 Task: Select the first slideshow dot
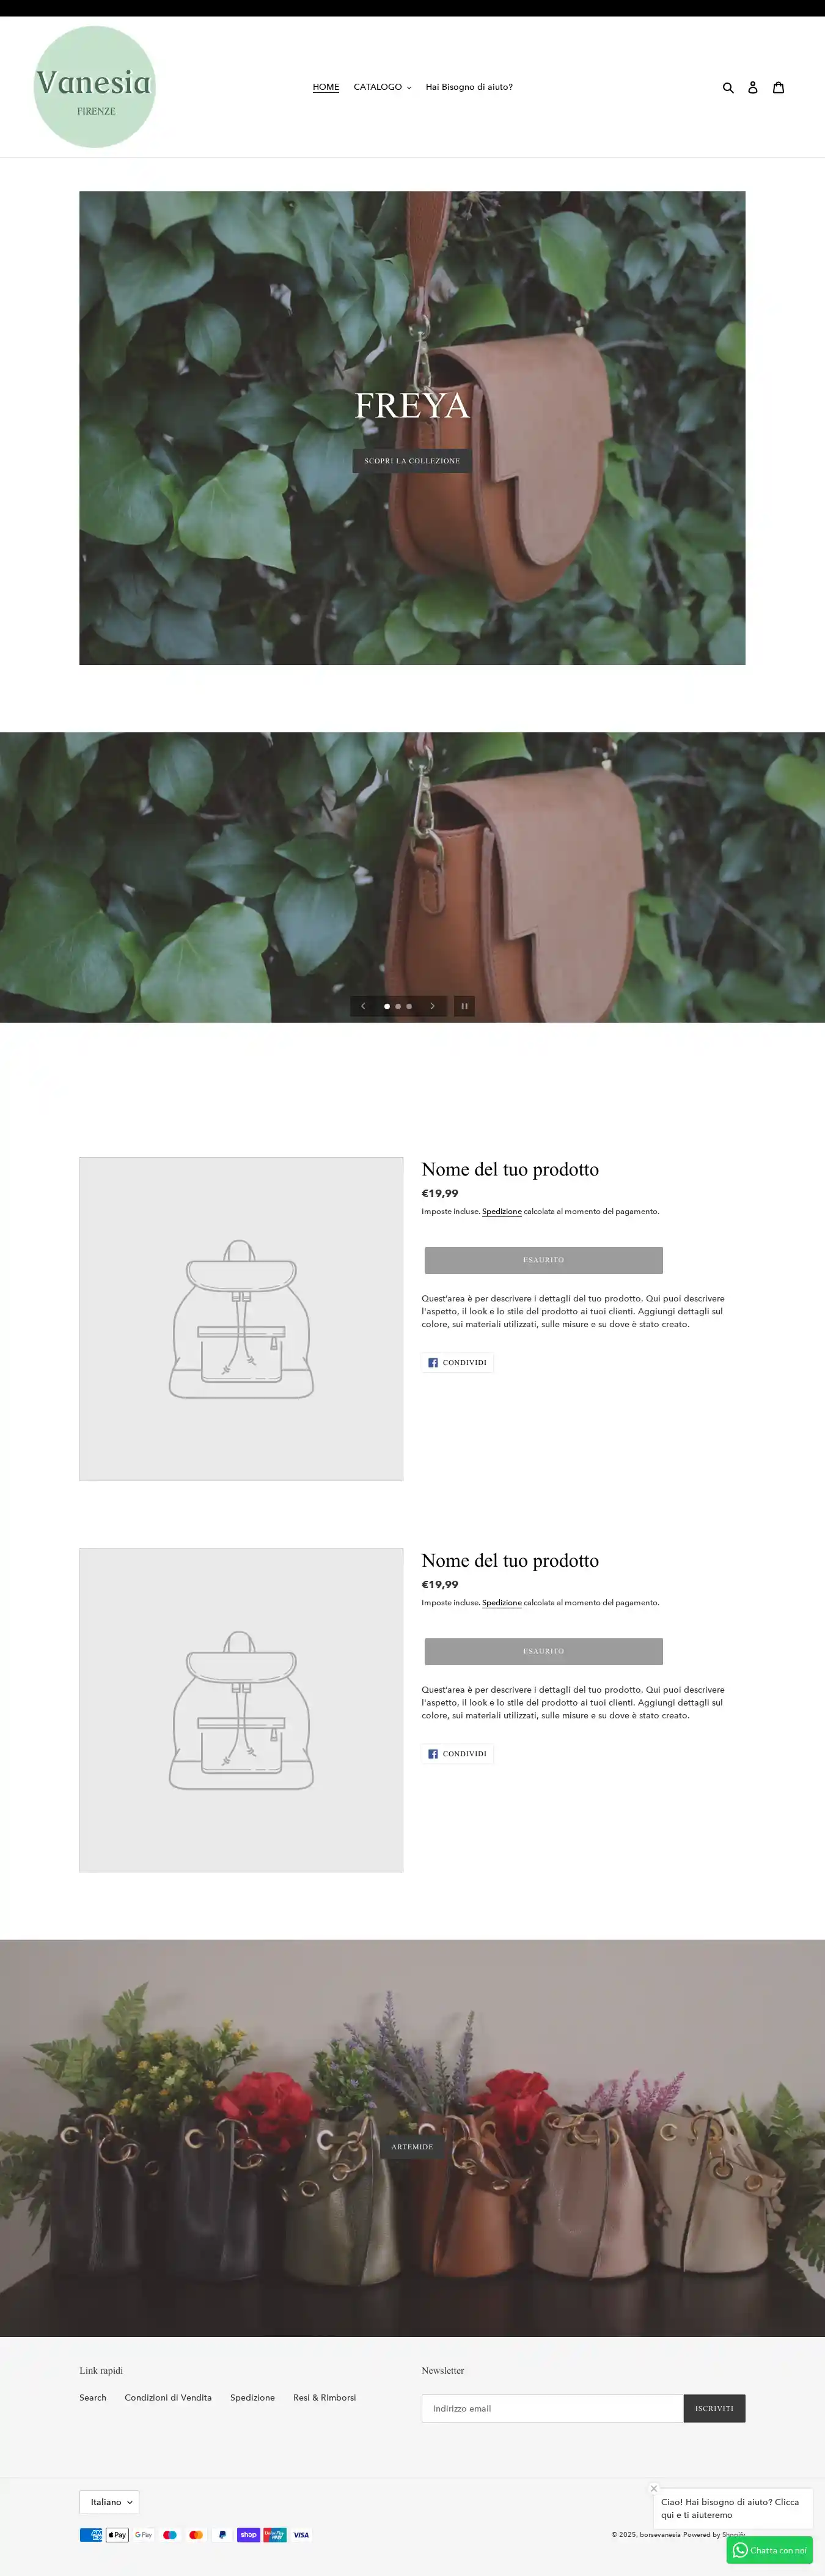click(x=387, y=1006)
